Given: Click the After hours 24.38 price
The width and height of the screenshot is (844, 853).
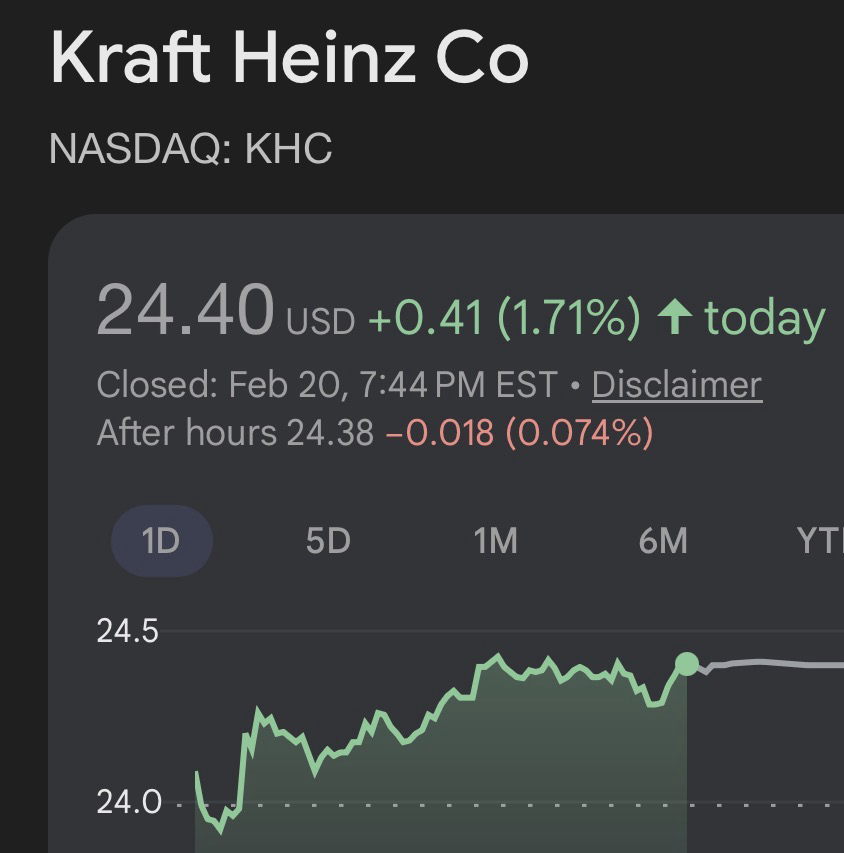Looking at the screenshot, I should (x=235, y=433).
